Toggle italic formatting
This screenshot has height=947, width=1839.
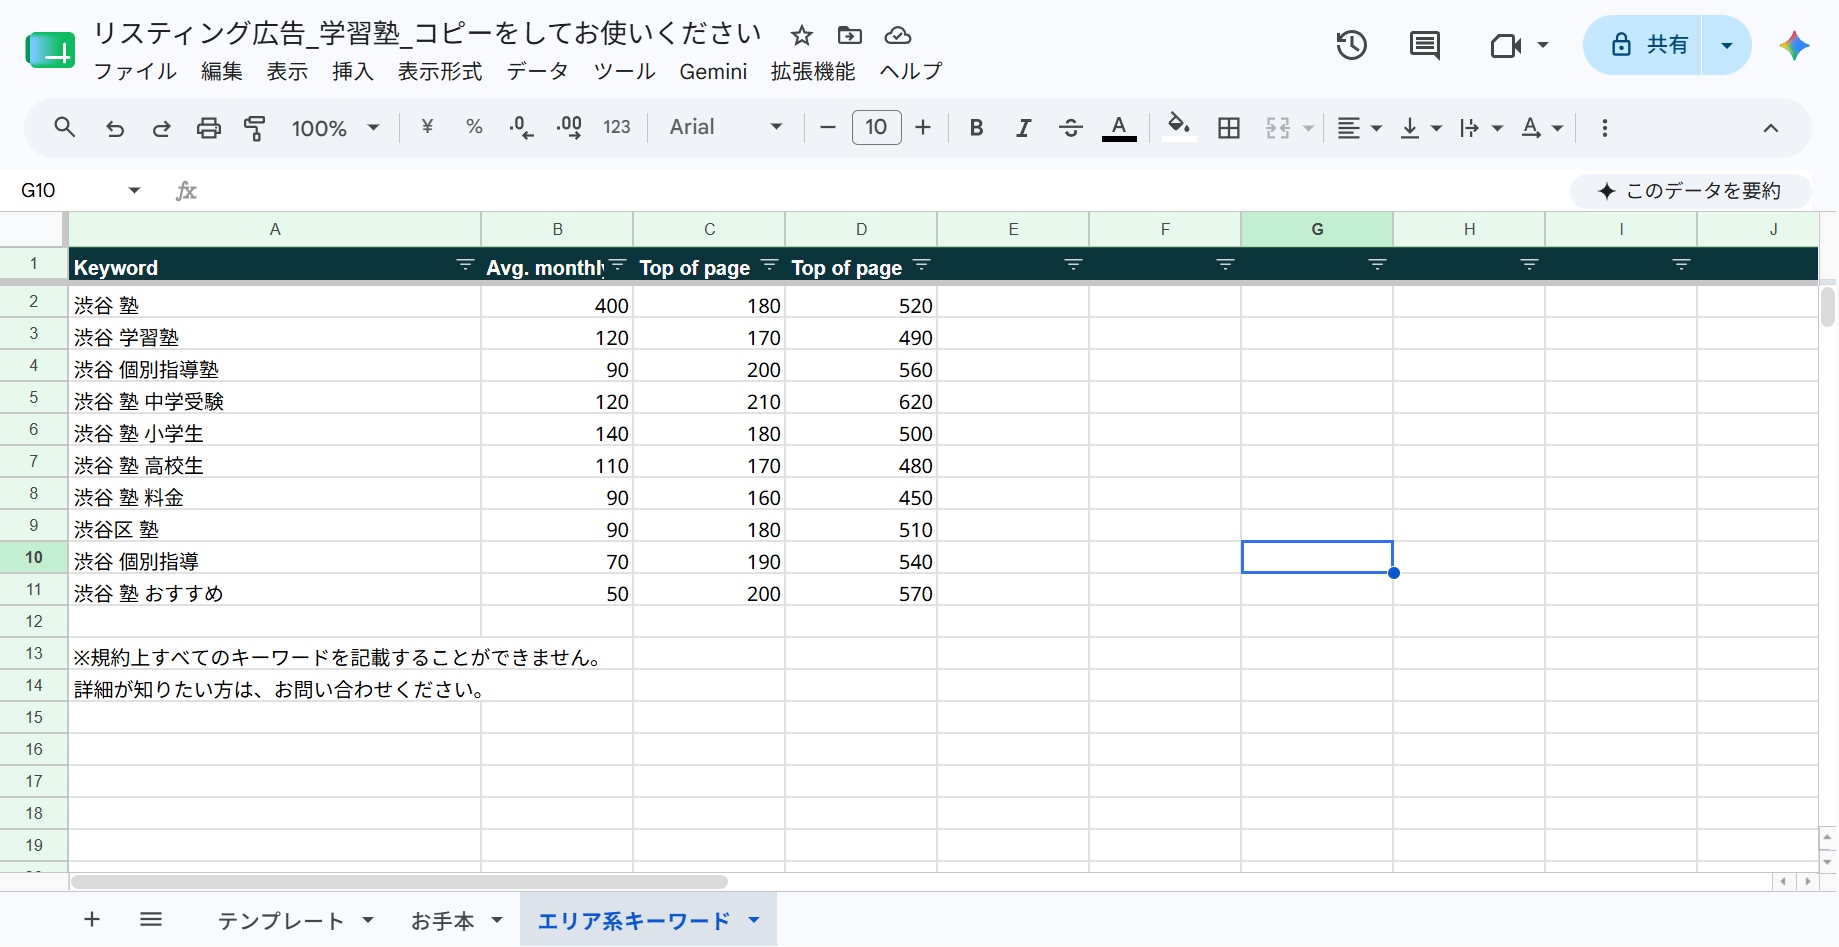point(1023,127)
